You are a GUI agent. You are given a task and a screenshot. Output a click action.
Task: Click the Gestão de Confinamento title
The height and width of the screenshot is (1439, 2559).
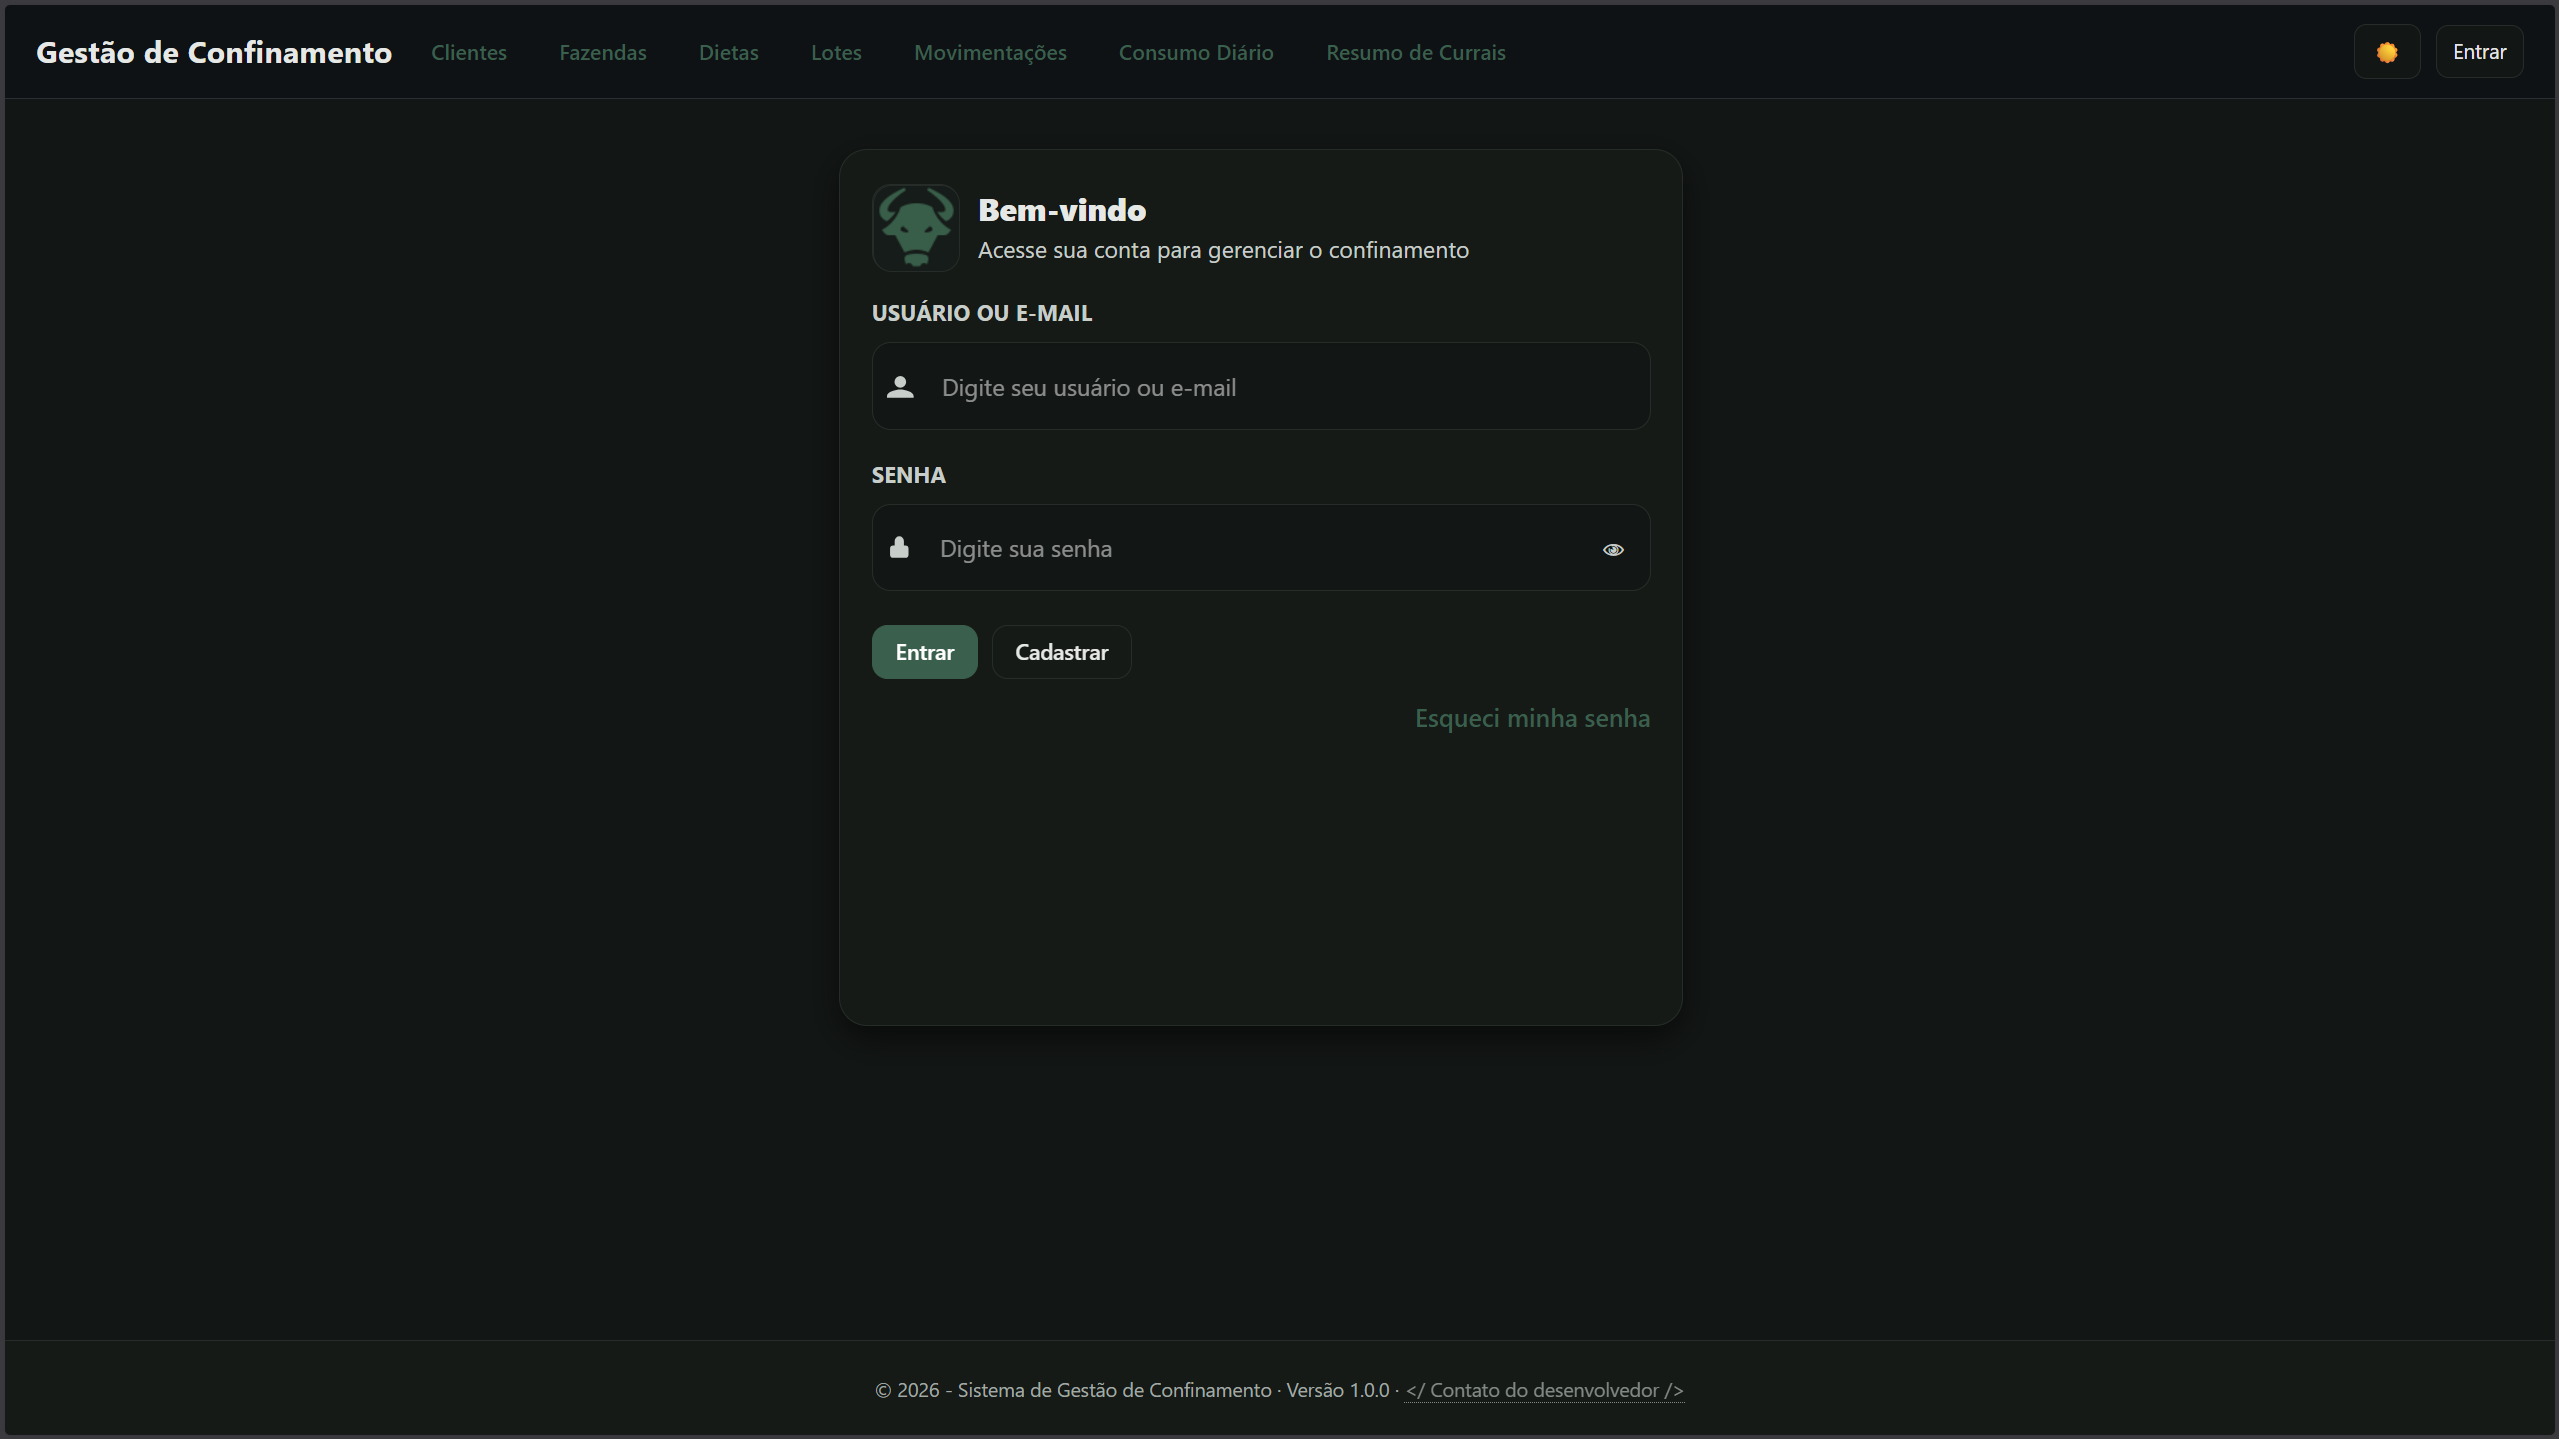(214, 52)
